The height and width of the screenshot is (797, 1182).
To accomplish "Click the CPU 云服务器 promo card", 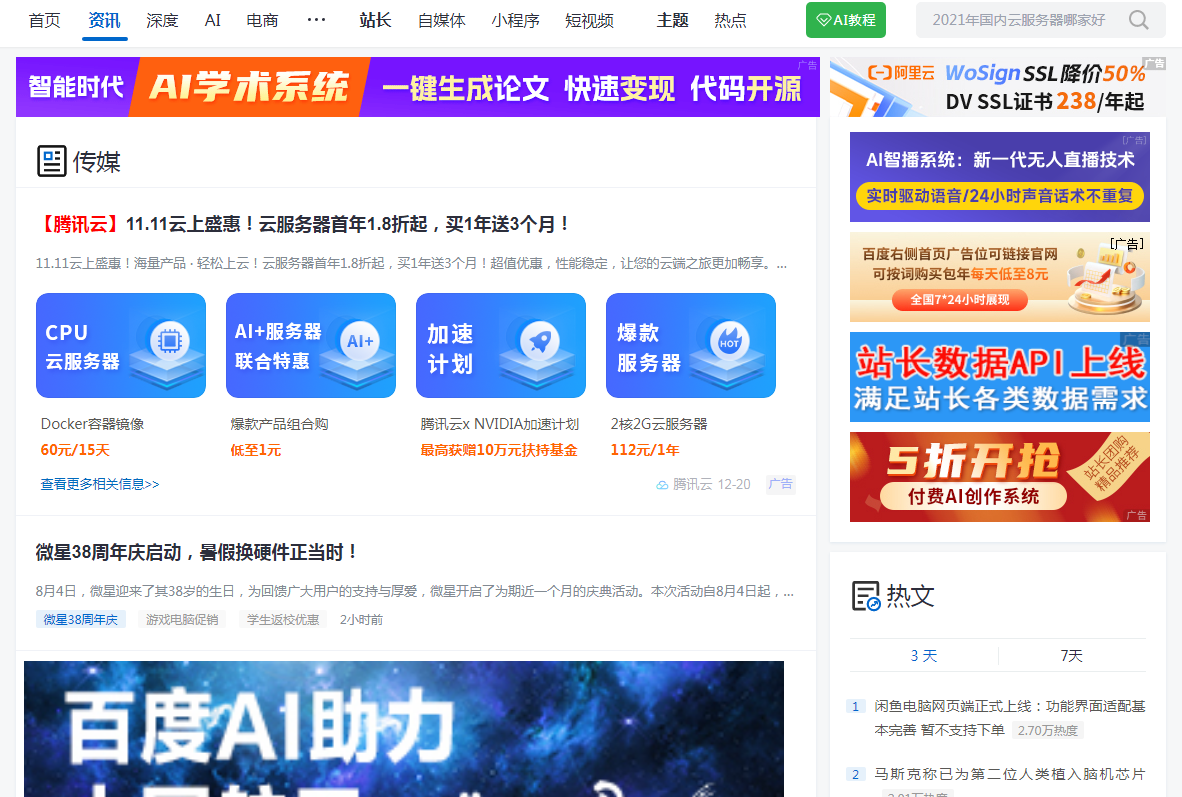I will pos(121,345).
